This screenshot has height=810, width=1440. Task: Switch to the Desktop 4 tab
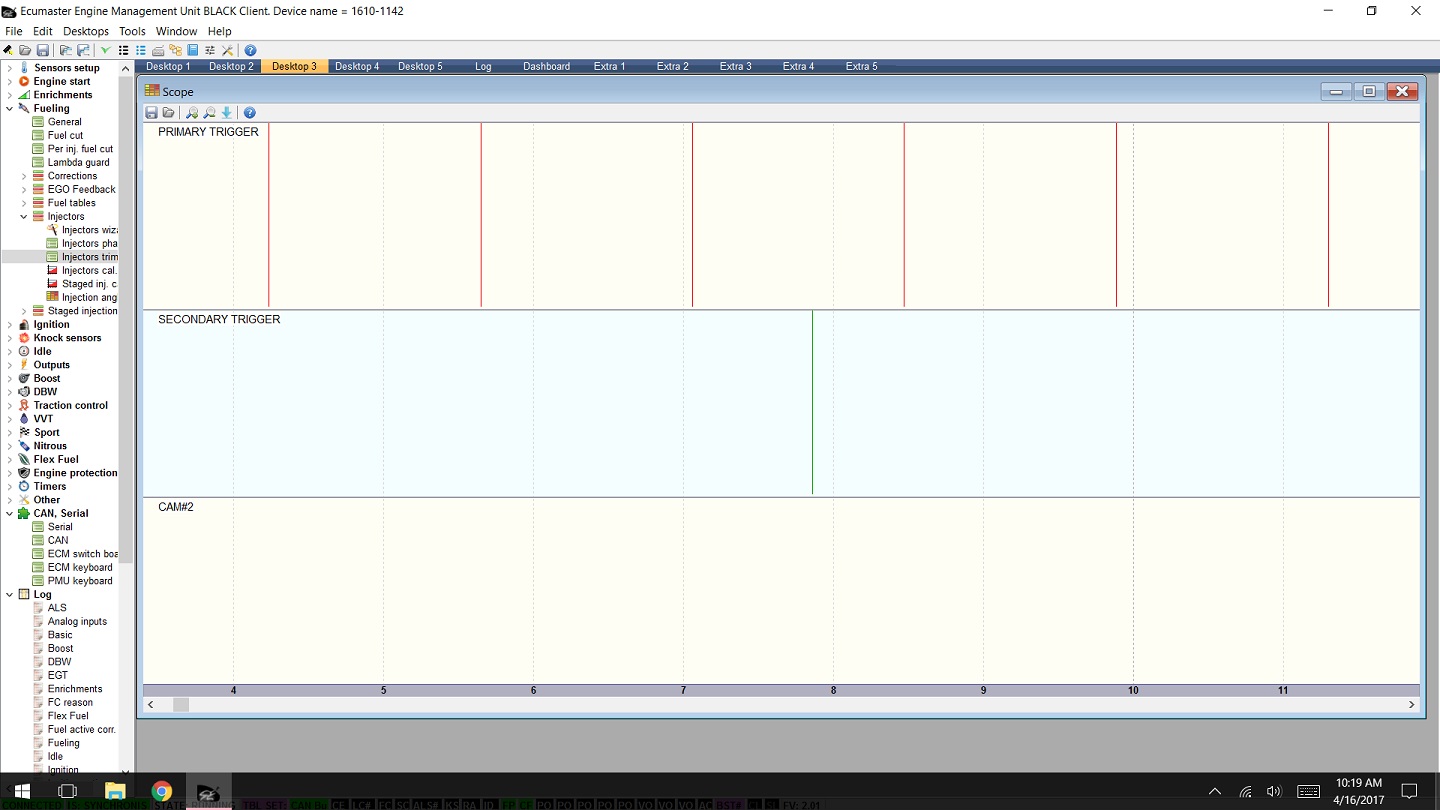[x=357, y=66]
